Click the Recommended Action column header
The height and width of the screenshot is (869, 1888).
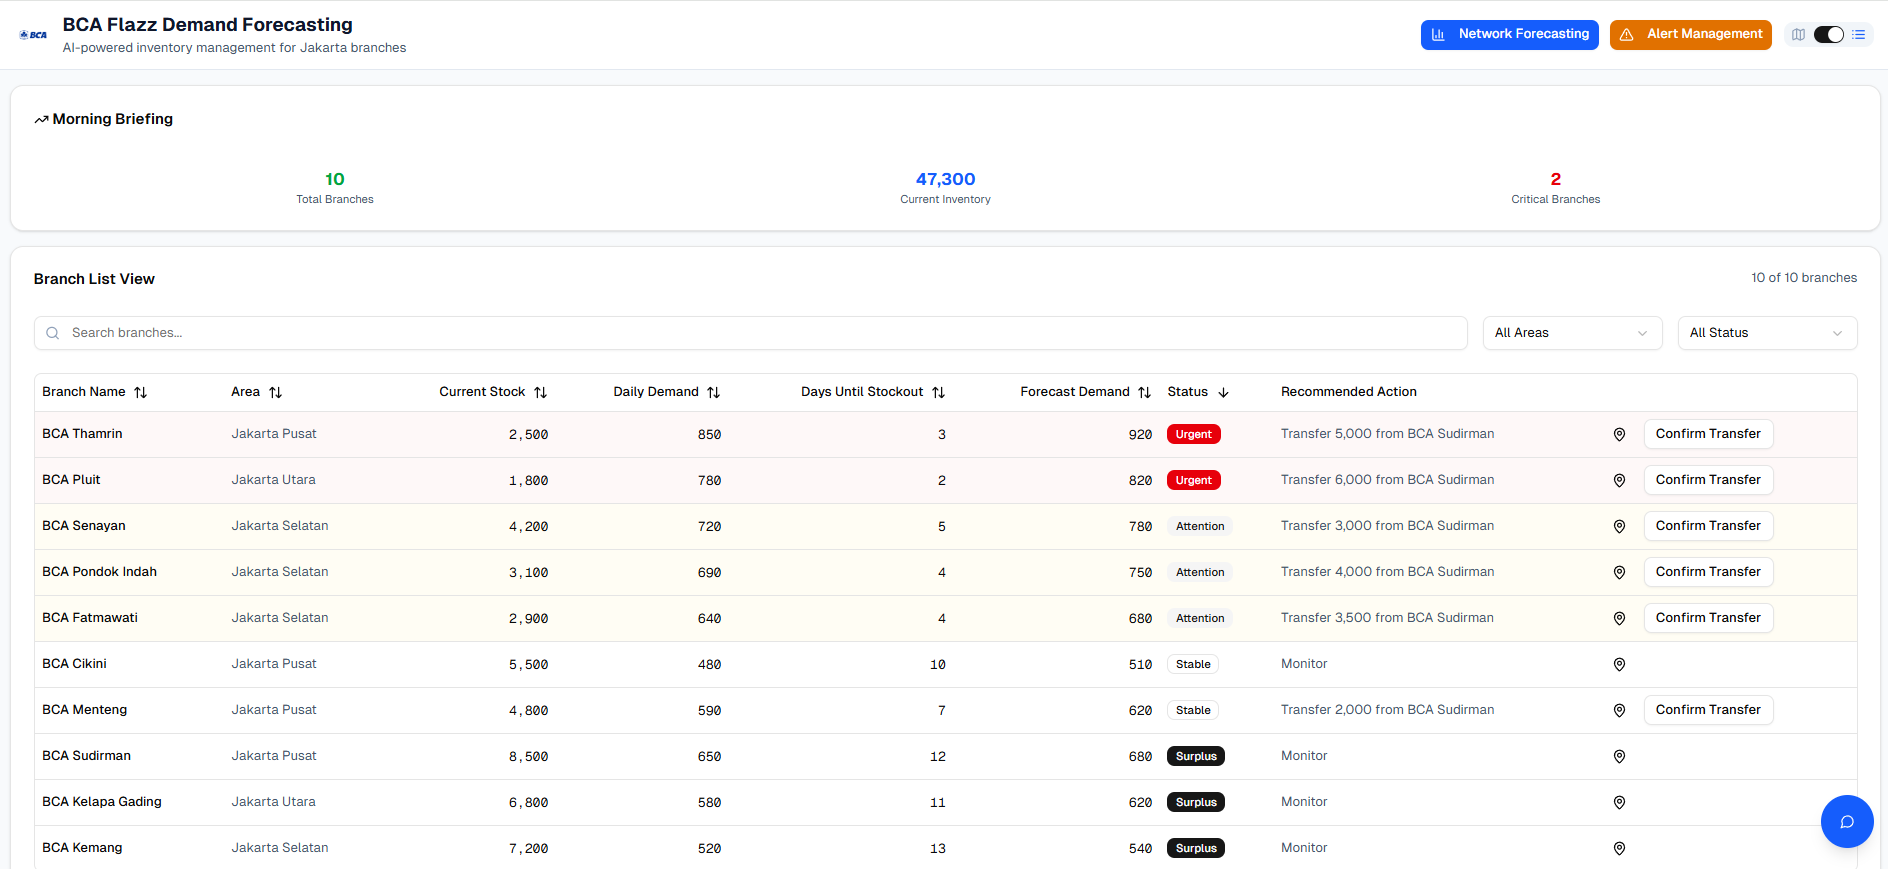point(1348,392)
